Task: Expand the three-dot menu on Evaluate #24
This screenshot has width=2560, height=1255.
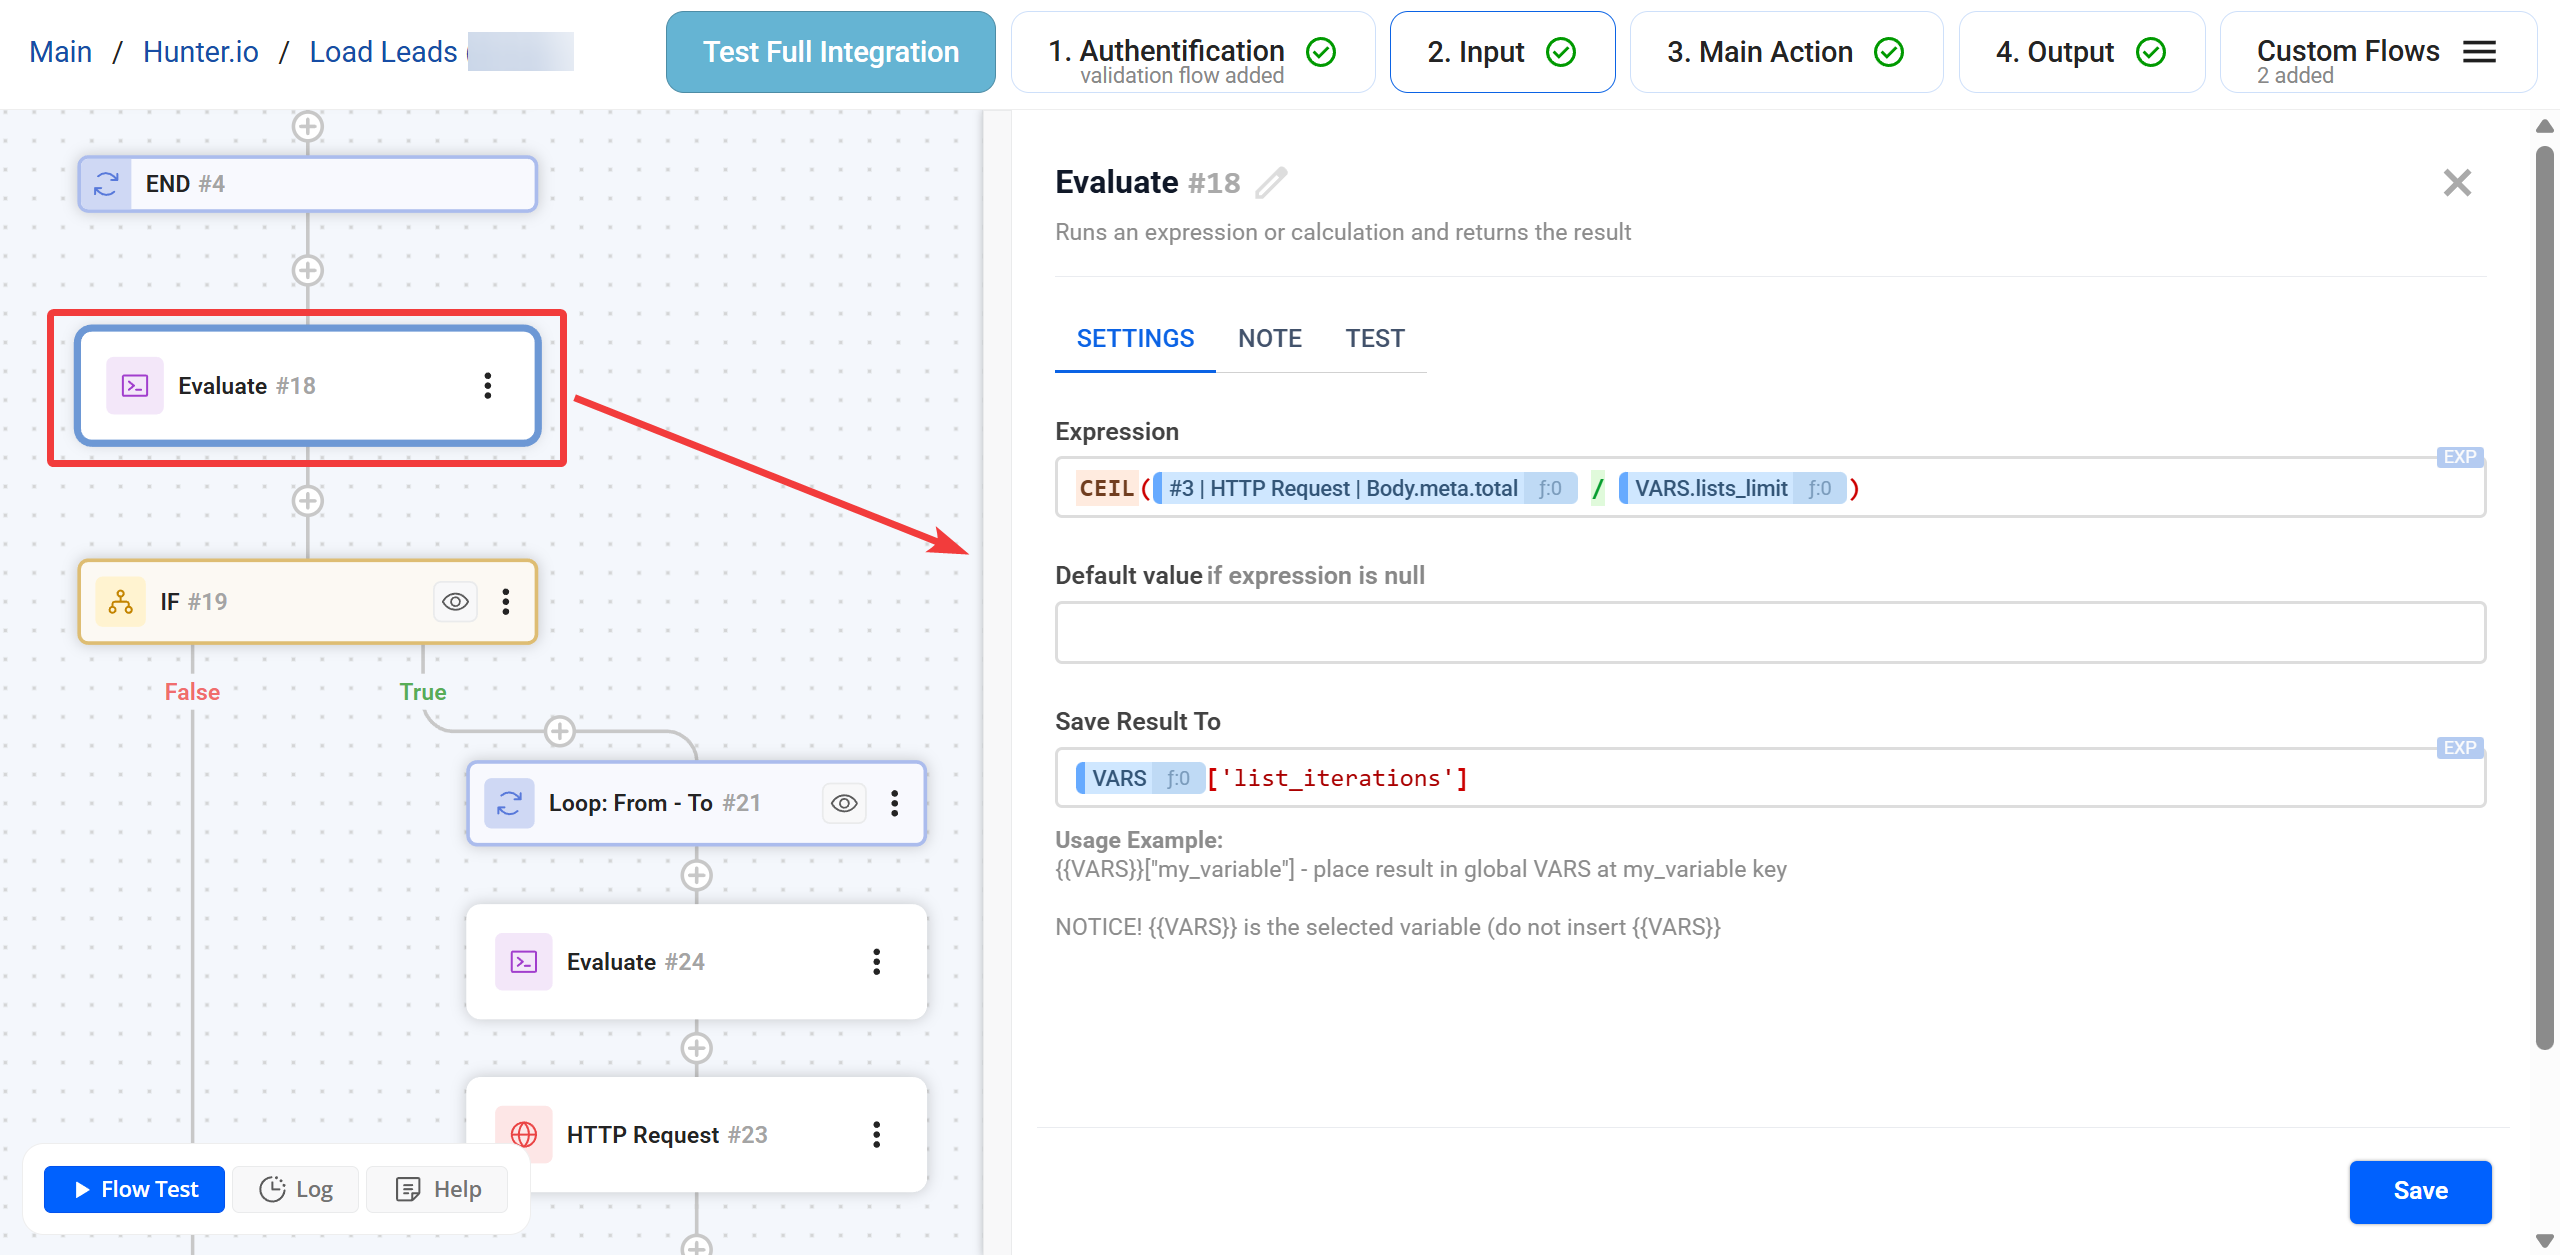Action: 877,961
